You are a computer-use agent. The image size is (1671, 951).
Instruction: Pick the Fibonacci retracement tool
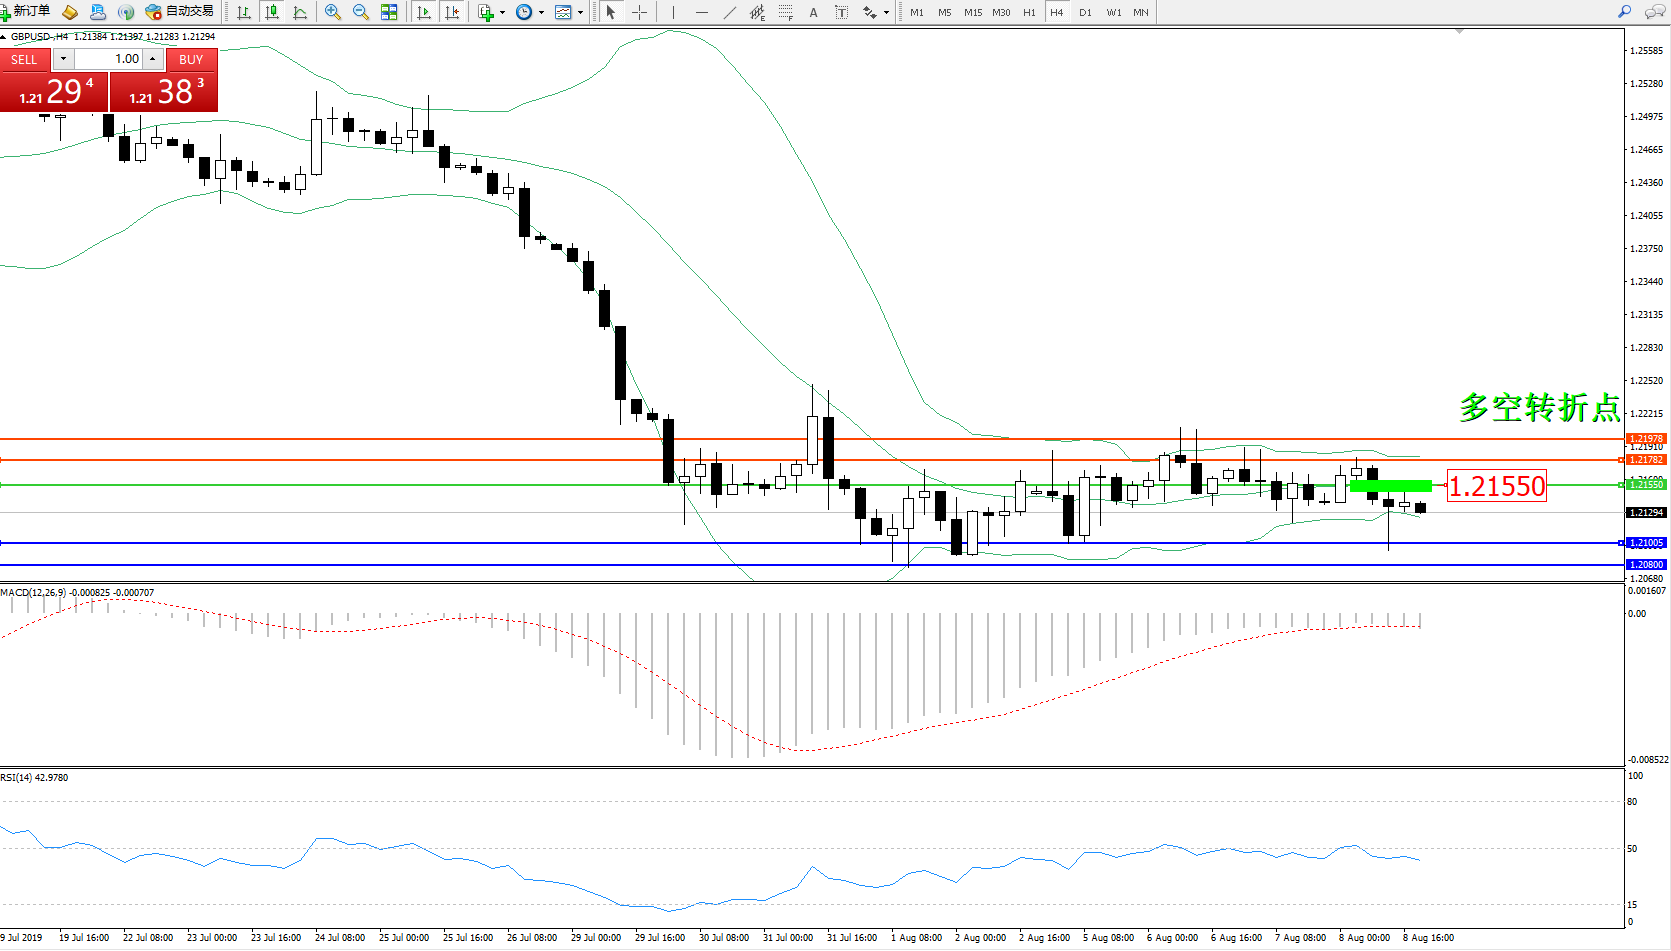point(786,12)
